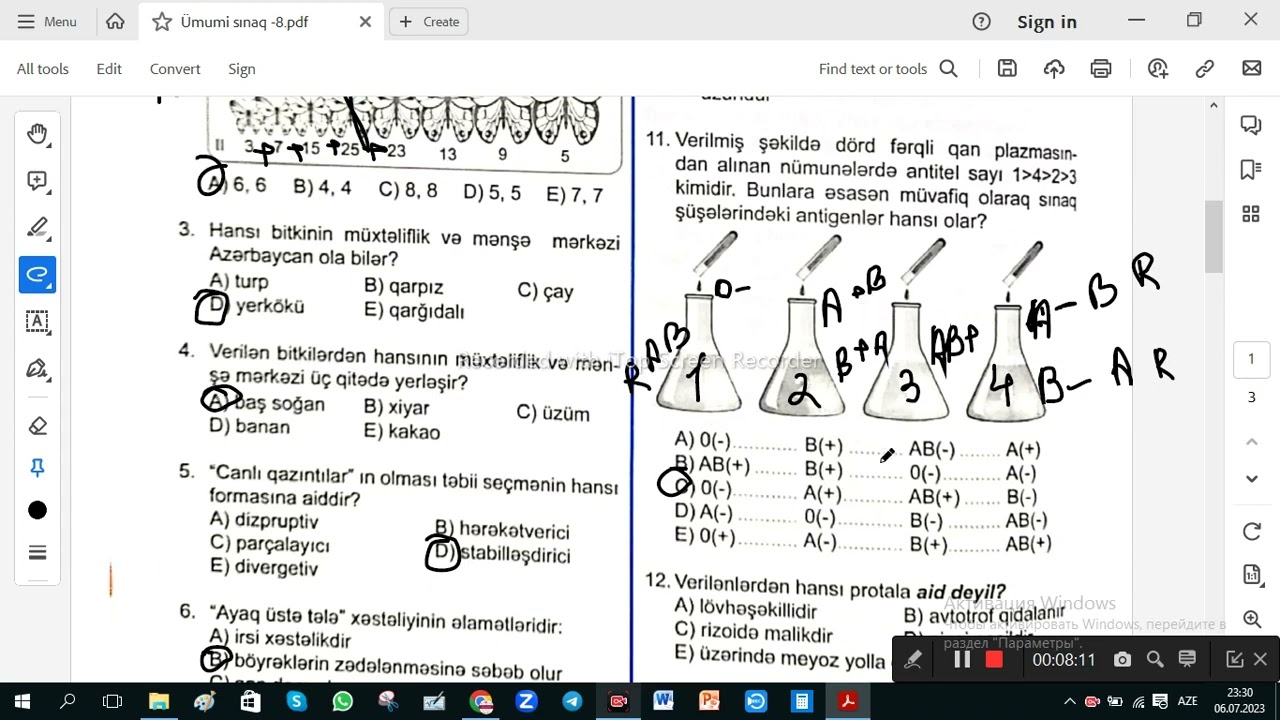Screen dimensions: 1280x720
Task: Click answer text 'A) turp'
Action: [x=239, y=281]
